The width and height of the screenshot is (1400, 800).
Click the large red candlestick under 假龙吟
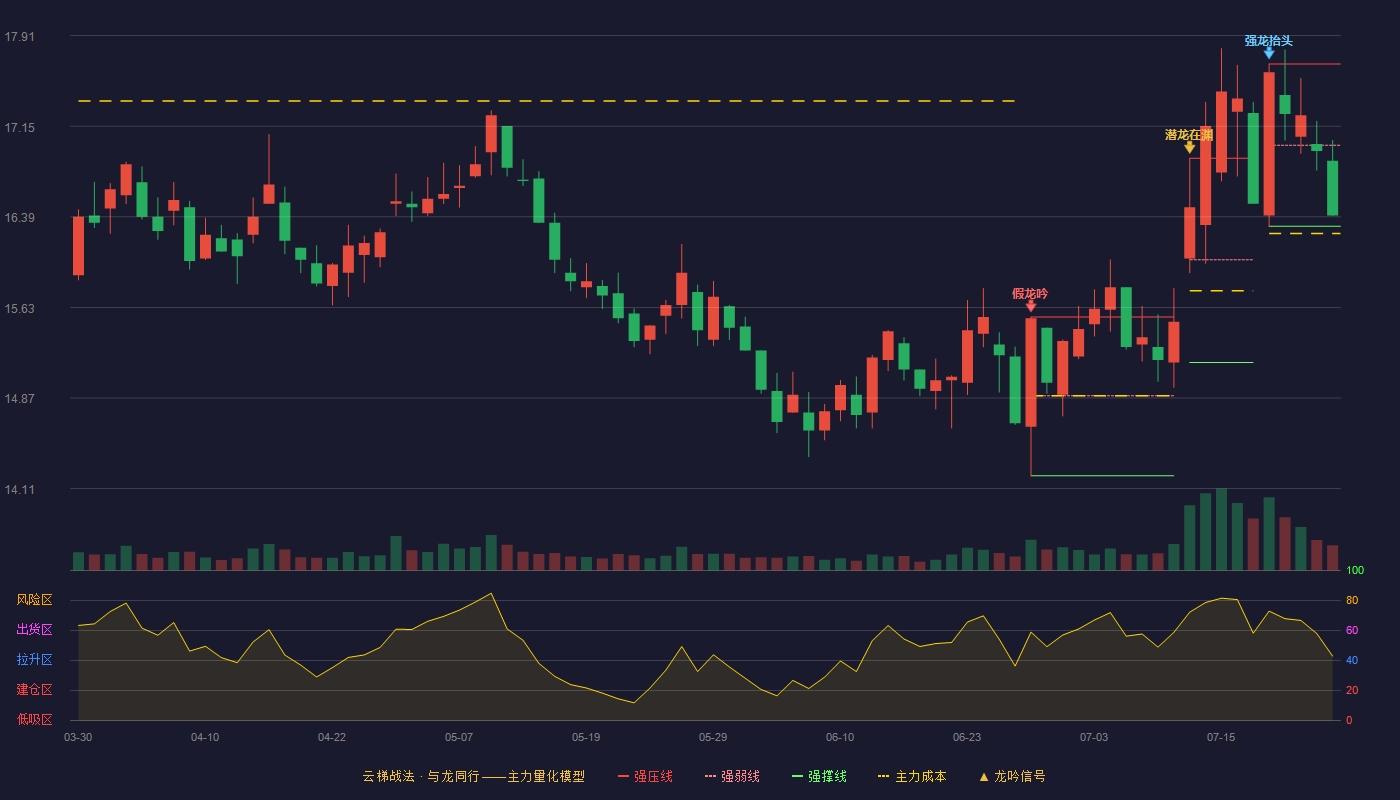(1031, 372)
